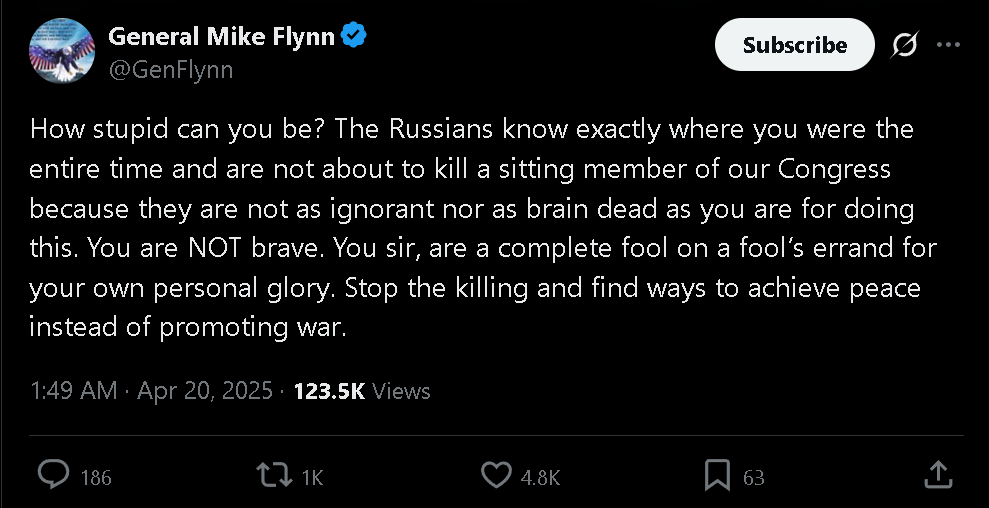Open the three-dot more options menu
This screenshot has width=989, height=508.
[948, 45]
